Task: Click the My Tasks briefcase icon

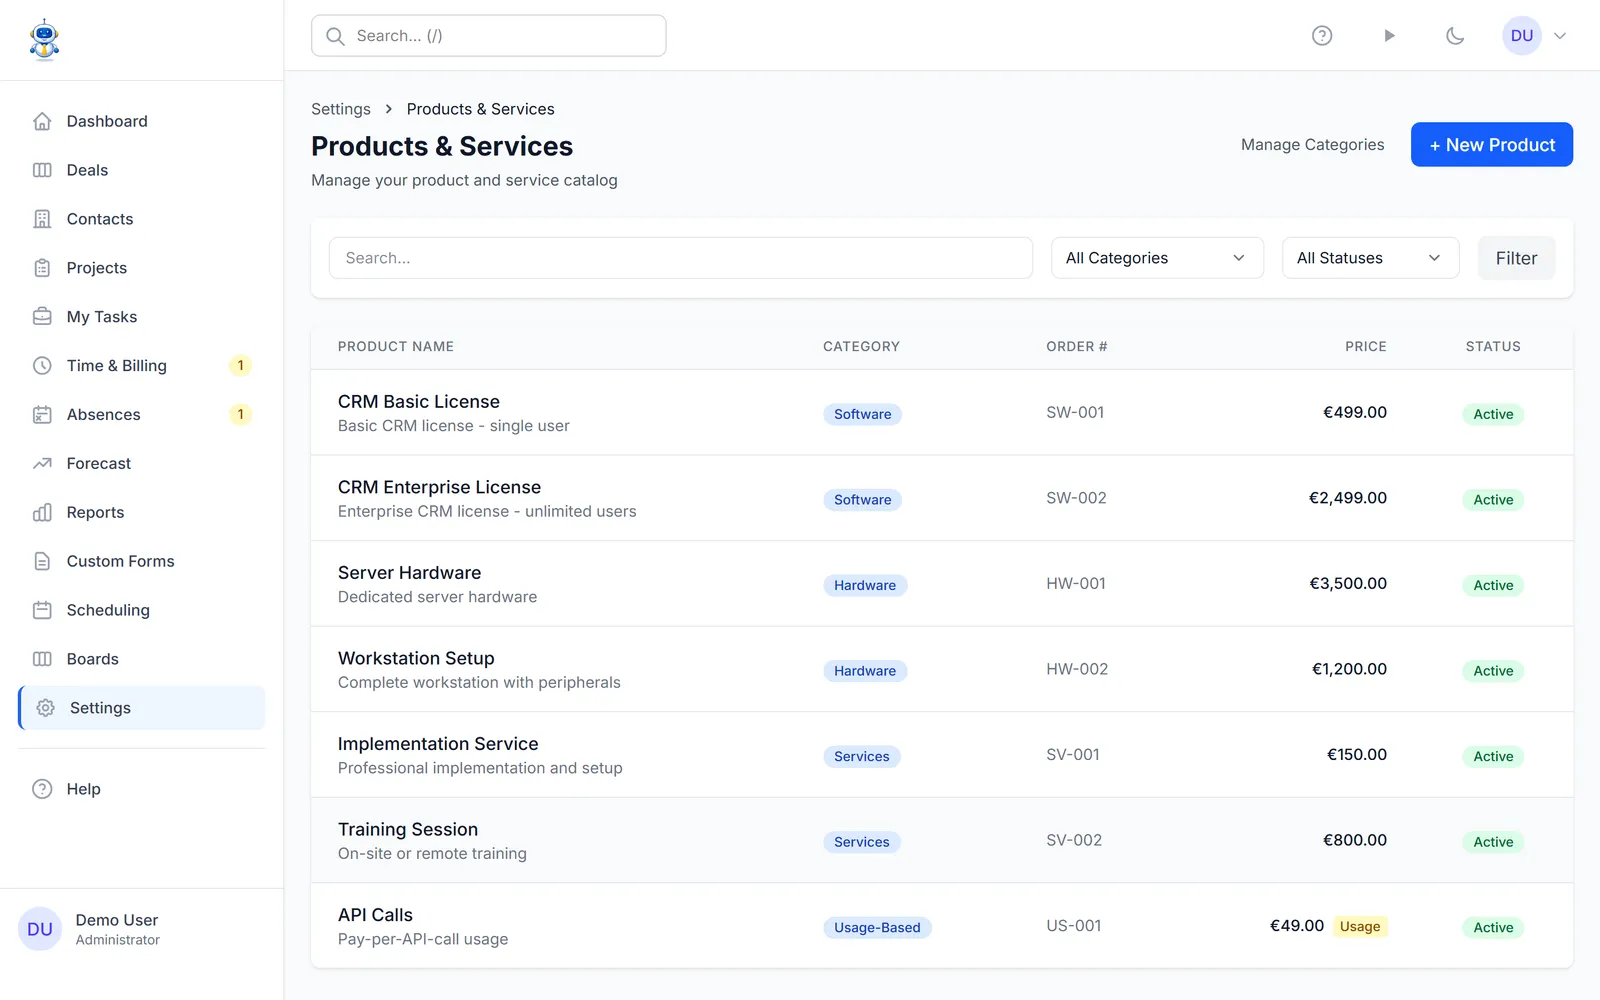Action: 42,317
